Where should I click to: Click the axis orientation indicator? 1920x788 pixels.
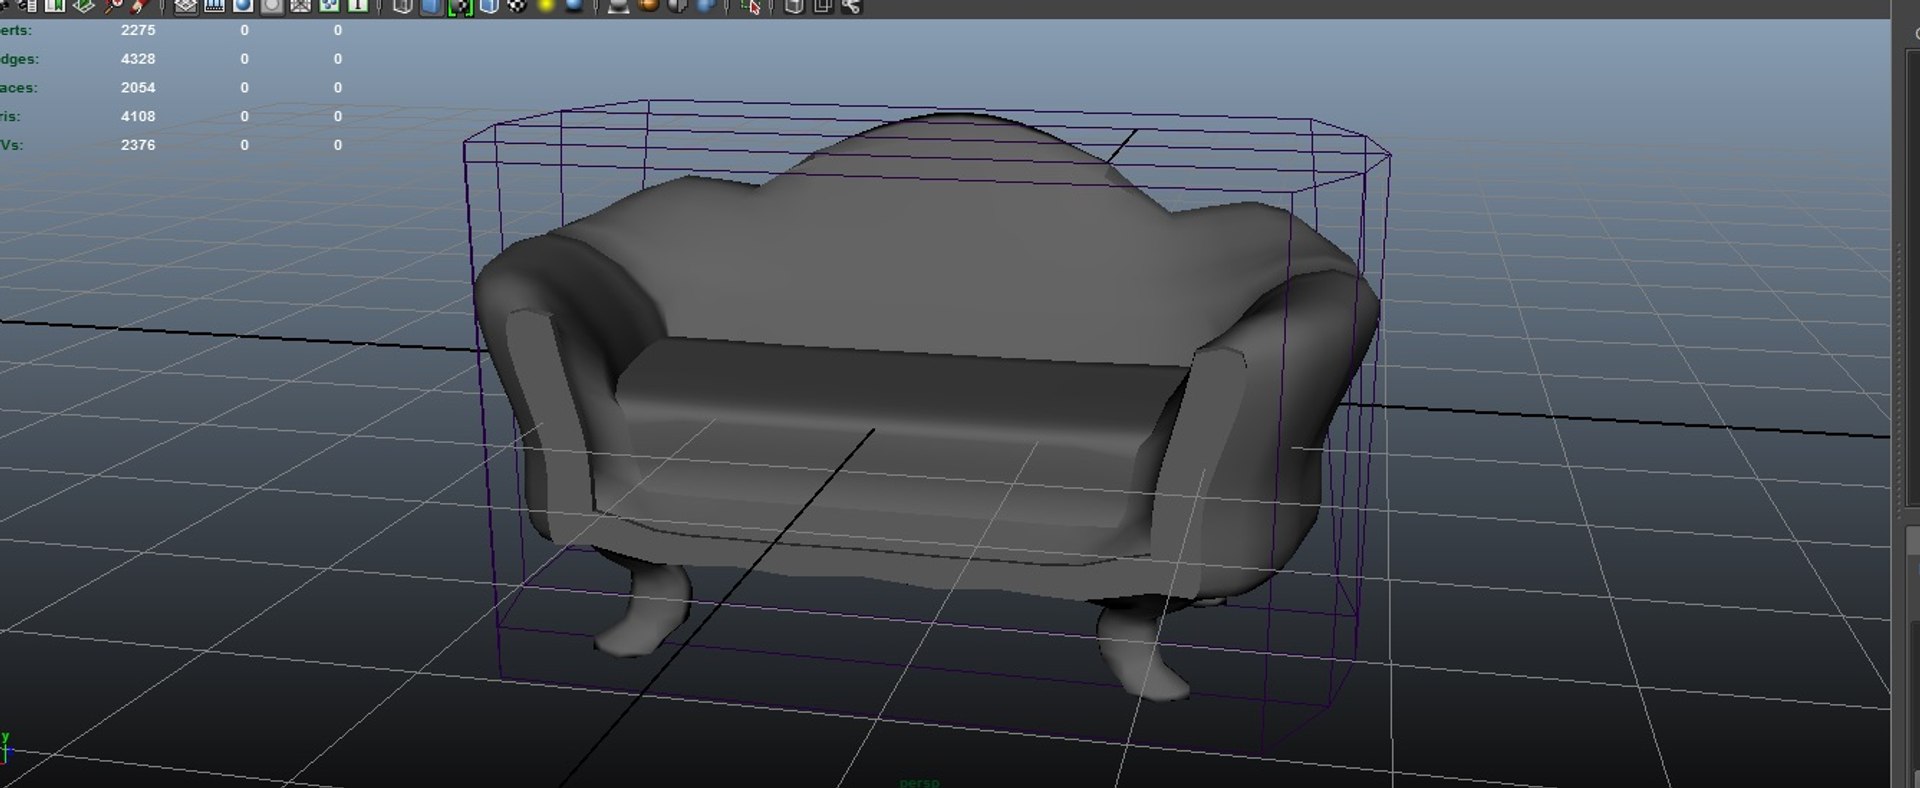(5, 748)
